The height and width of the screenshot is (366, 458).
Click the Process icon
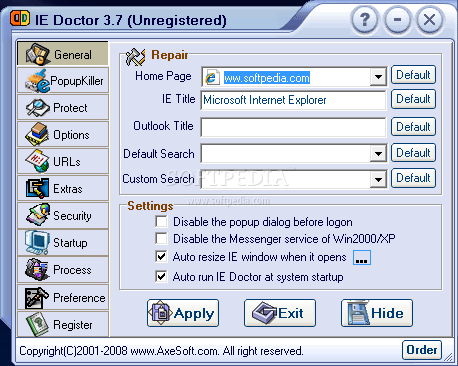pos(37,269)
